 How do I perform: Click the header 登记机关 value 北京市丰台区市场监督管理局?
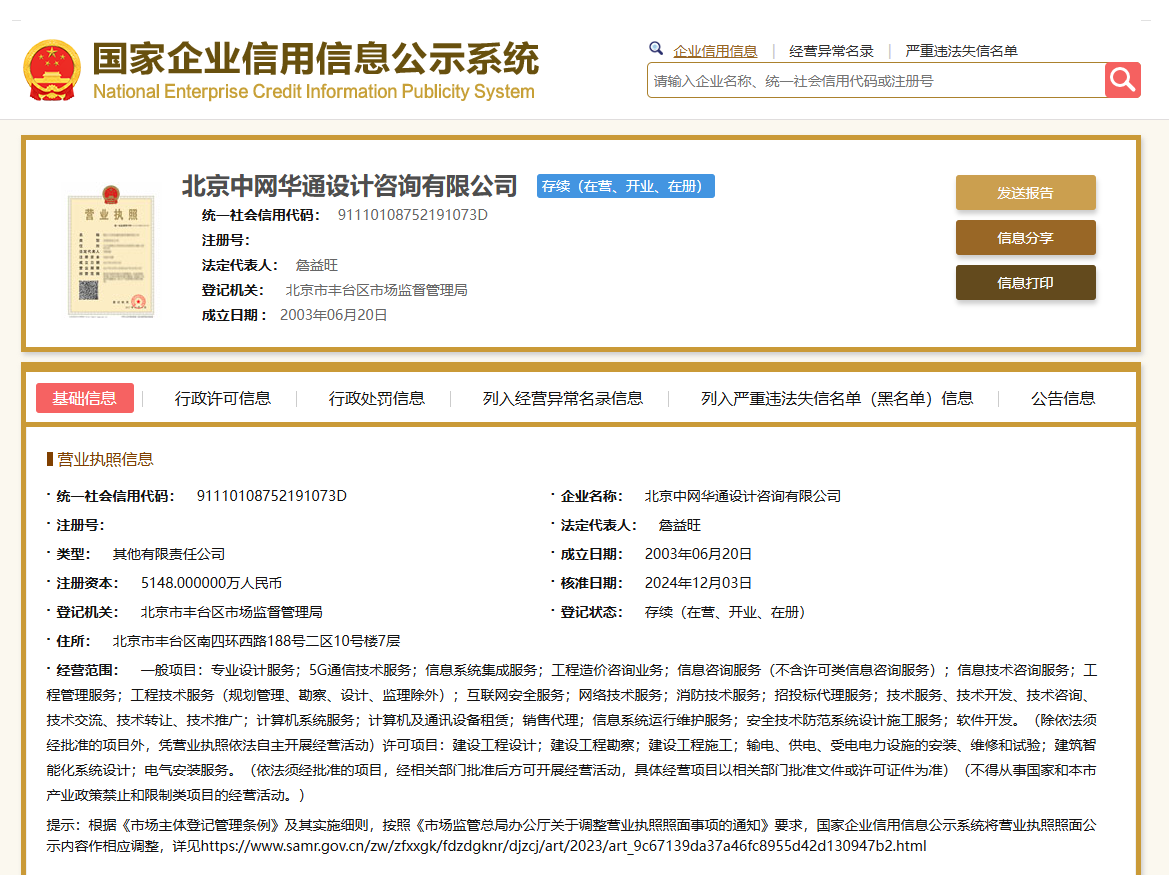tap(376, 290)
